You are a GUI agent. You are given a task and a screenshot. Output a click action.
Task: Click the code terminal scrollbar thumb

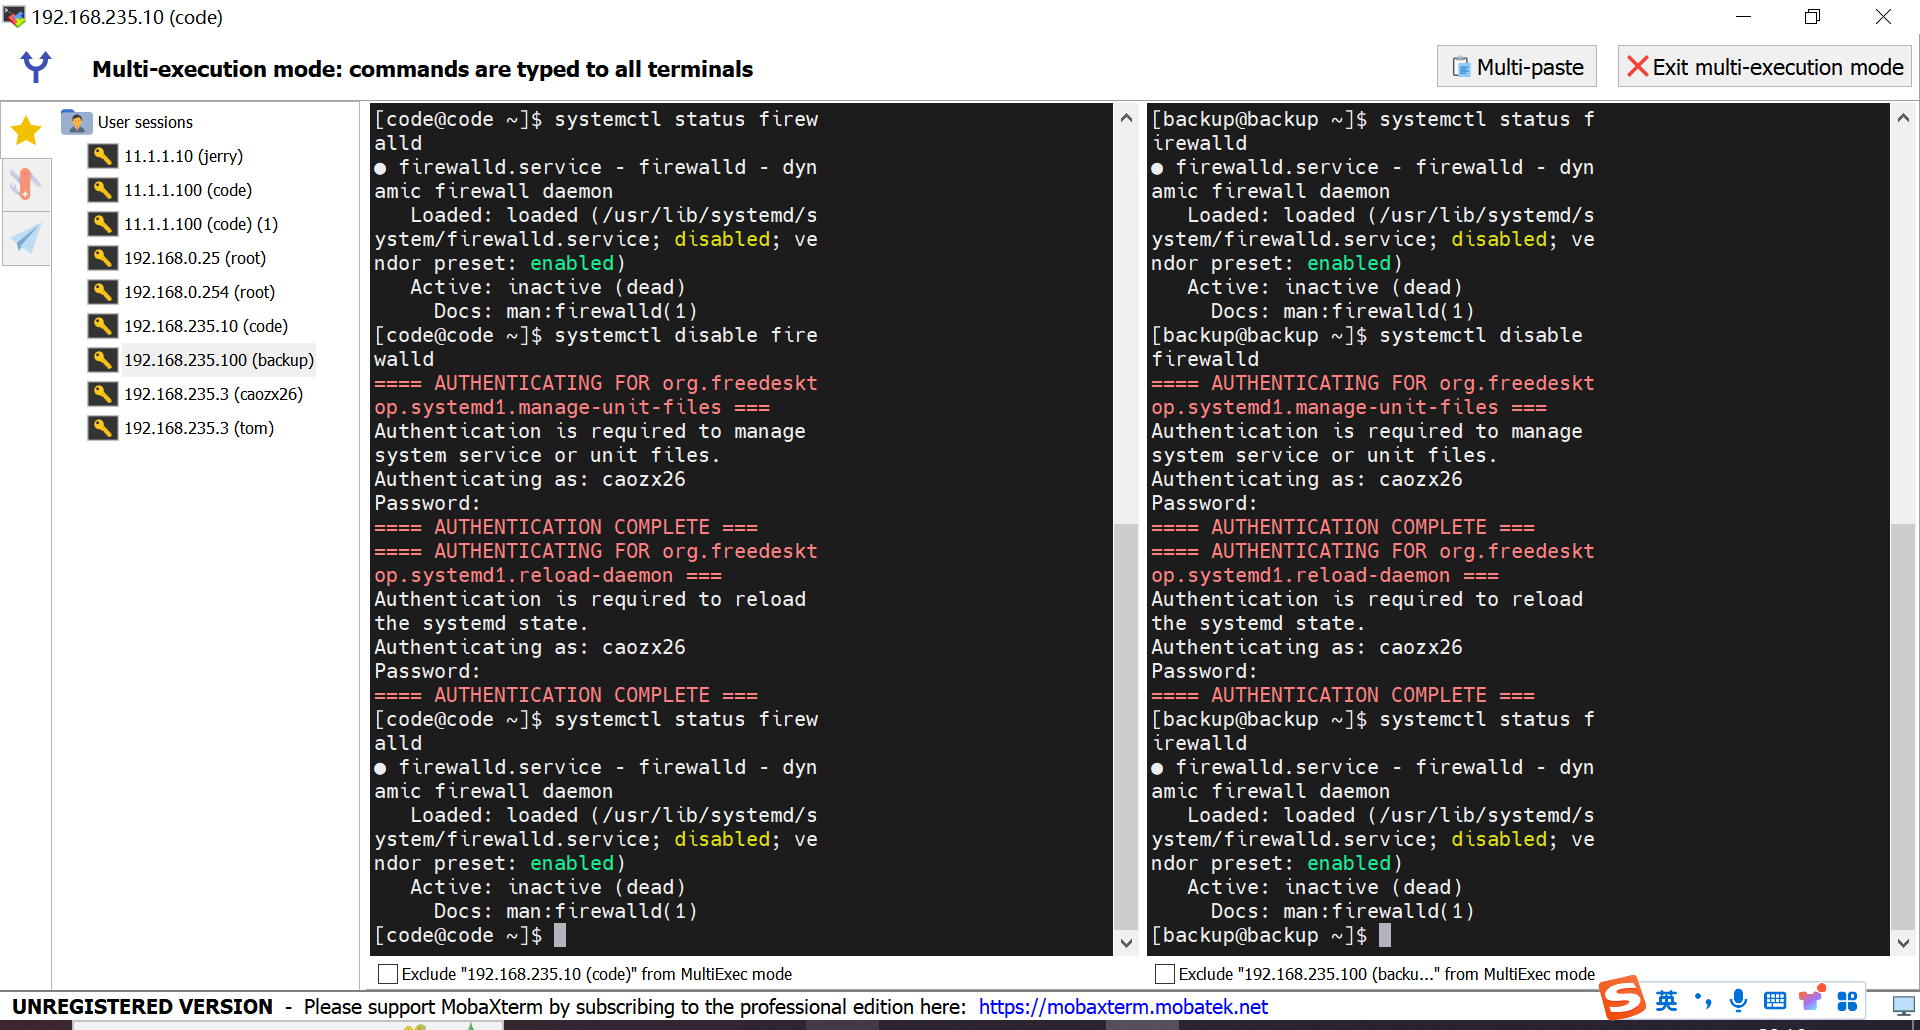point(1126,727)
